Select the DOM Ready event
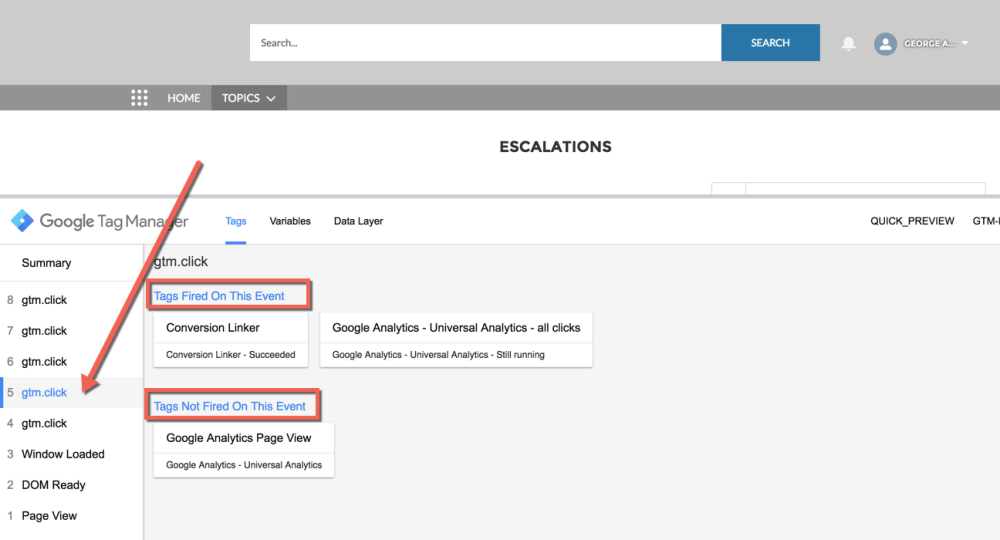Image resolution: width=1000 pixels, height=540 pixels. 71,485
